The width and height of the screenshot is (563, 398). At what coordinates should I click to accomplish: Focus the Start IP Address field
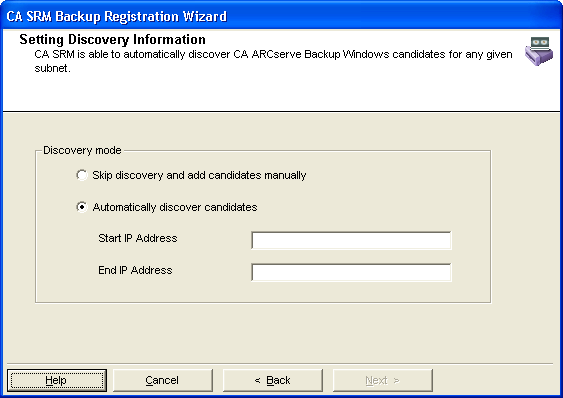[351, 240]
